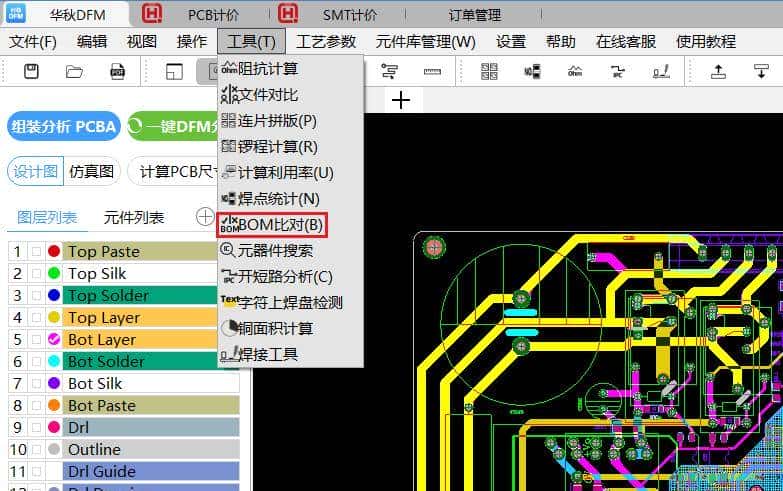The image size is (783, 491).
Task: Click the PDF export toolbar icon
Action: click(x=117, y=71)
